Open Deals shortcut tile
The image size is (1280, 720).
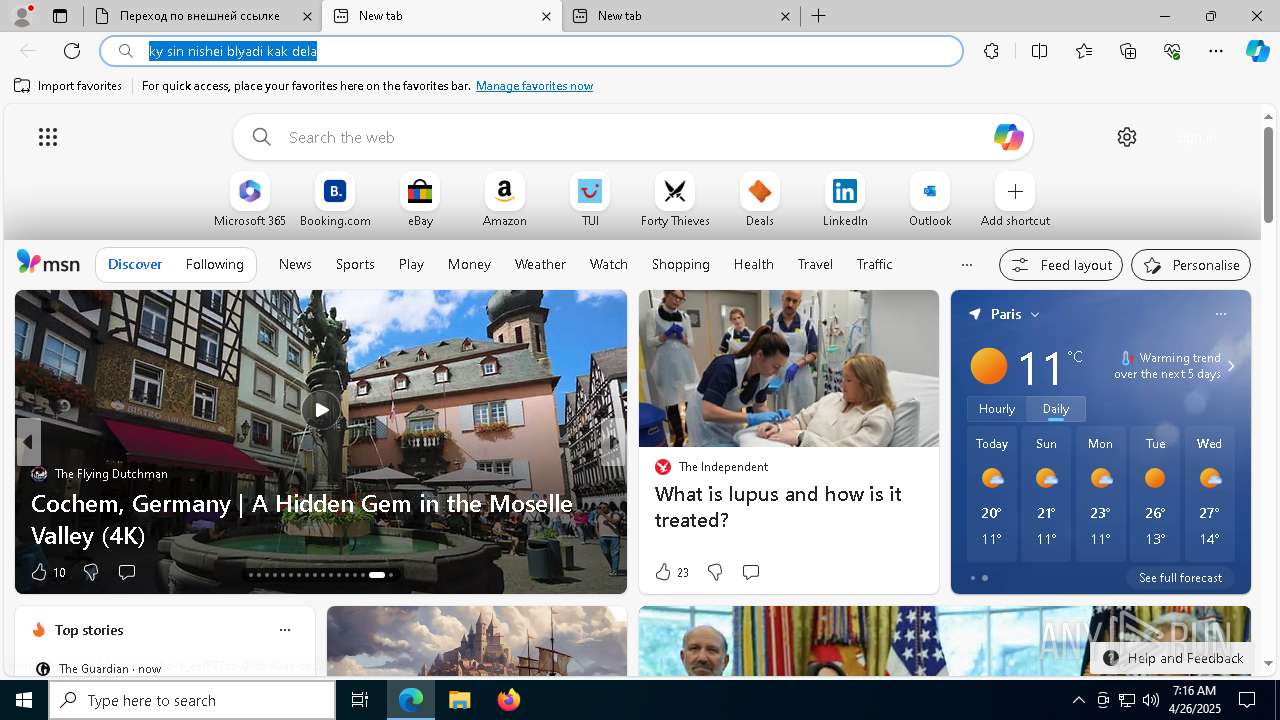760,200
